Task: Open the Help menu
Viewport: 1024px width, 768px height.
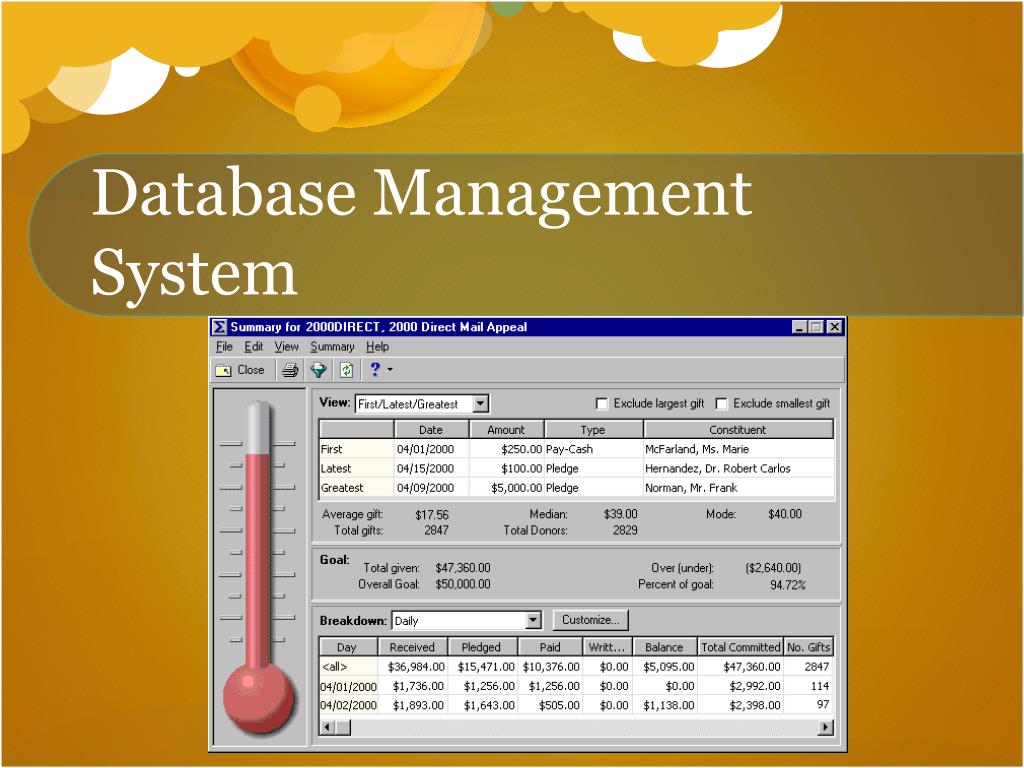Action: click(377, 347)
